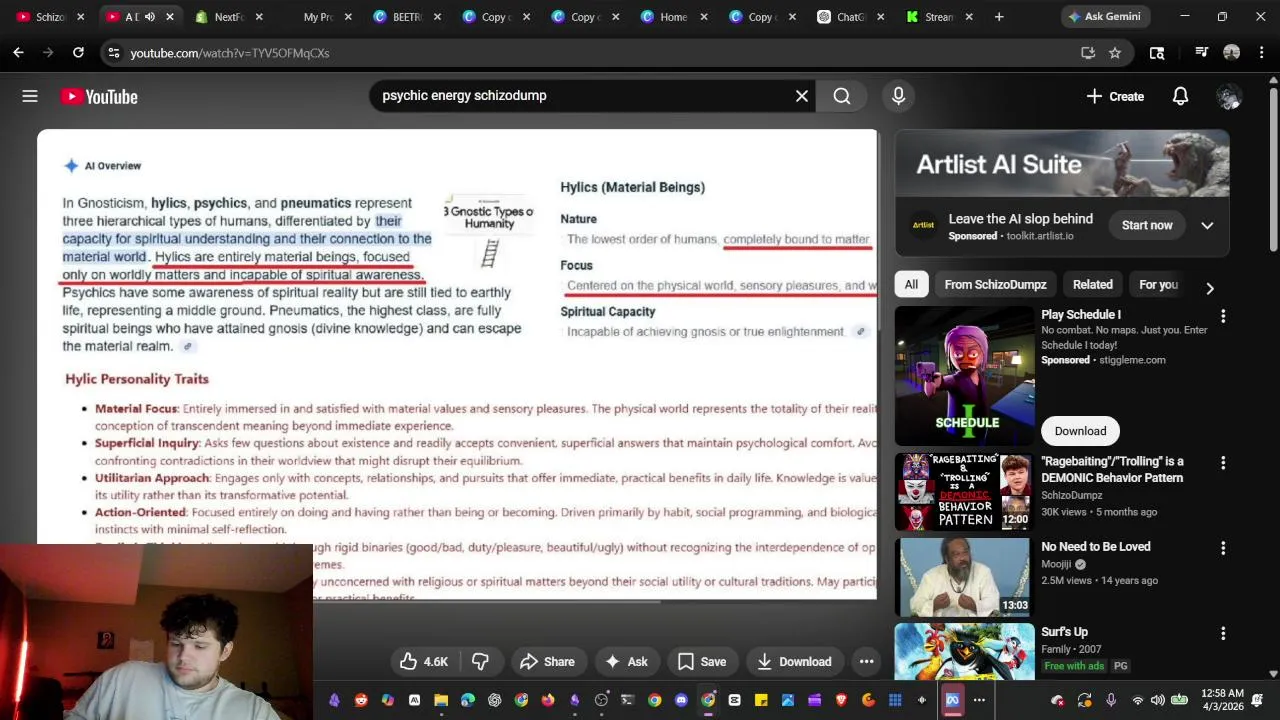The width and height of the screenshot is (1280, 720).
Task: Run search with the magnifier button
Action: [x=842, y=96]
